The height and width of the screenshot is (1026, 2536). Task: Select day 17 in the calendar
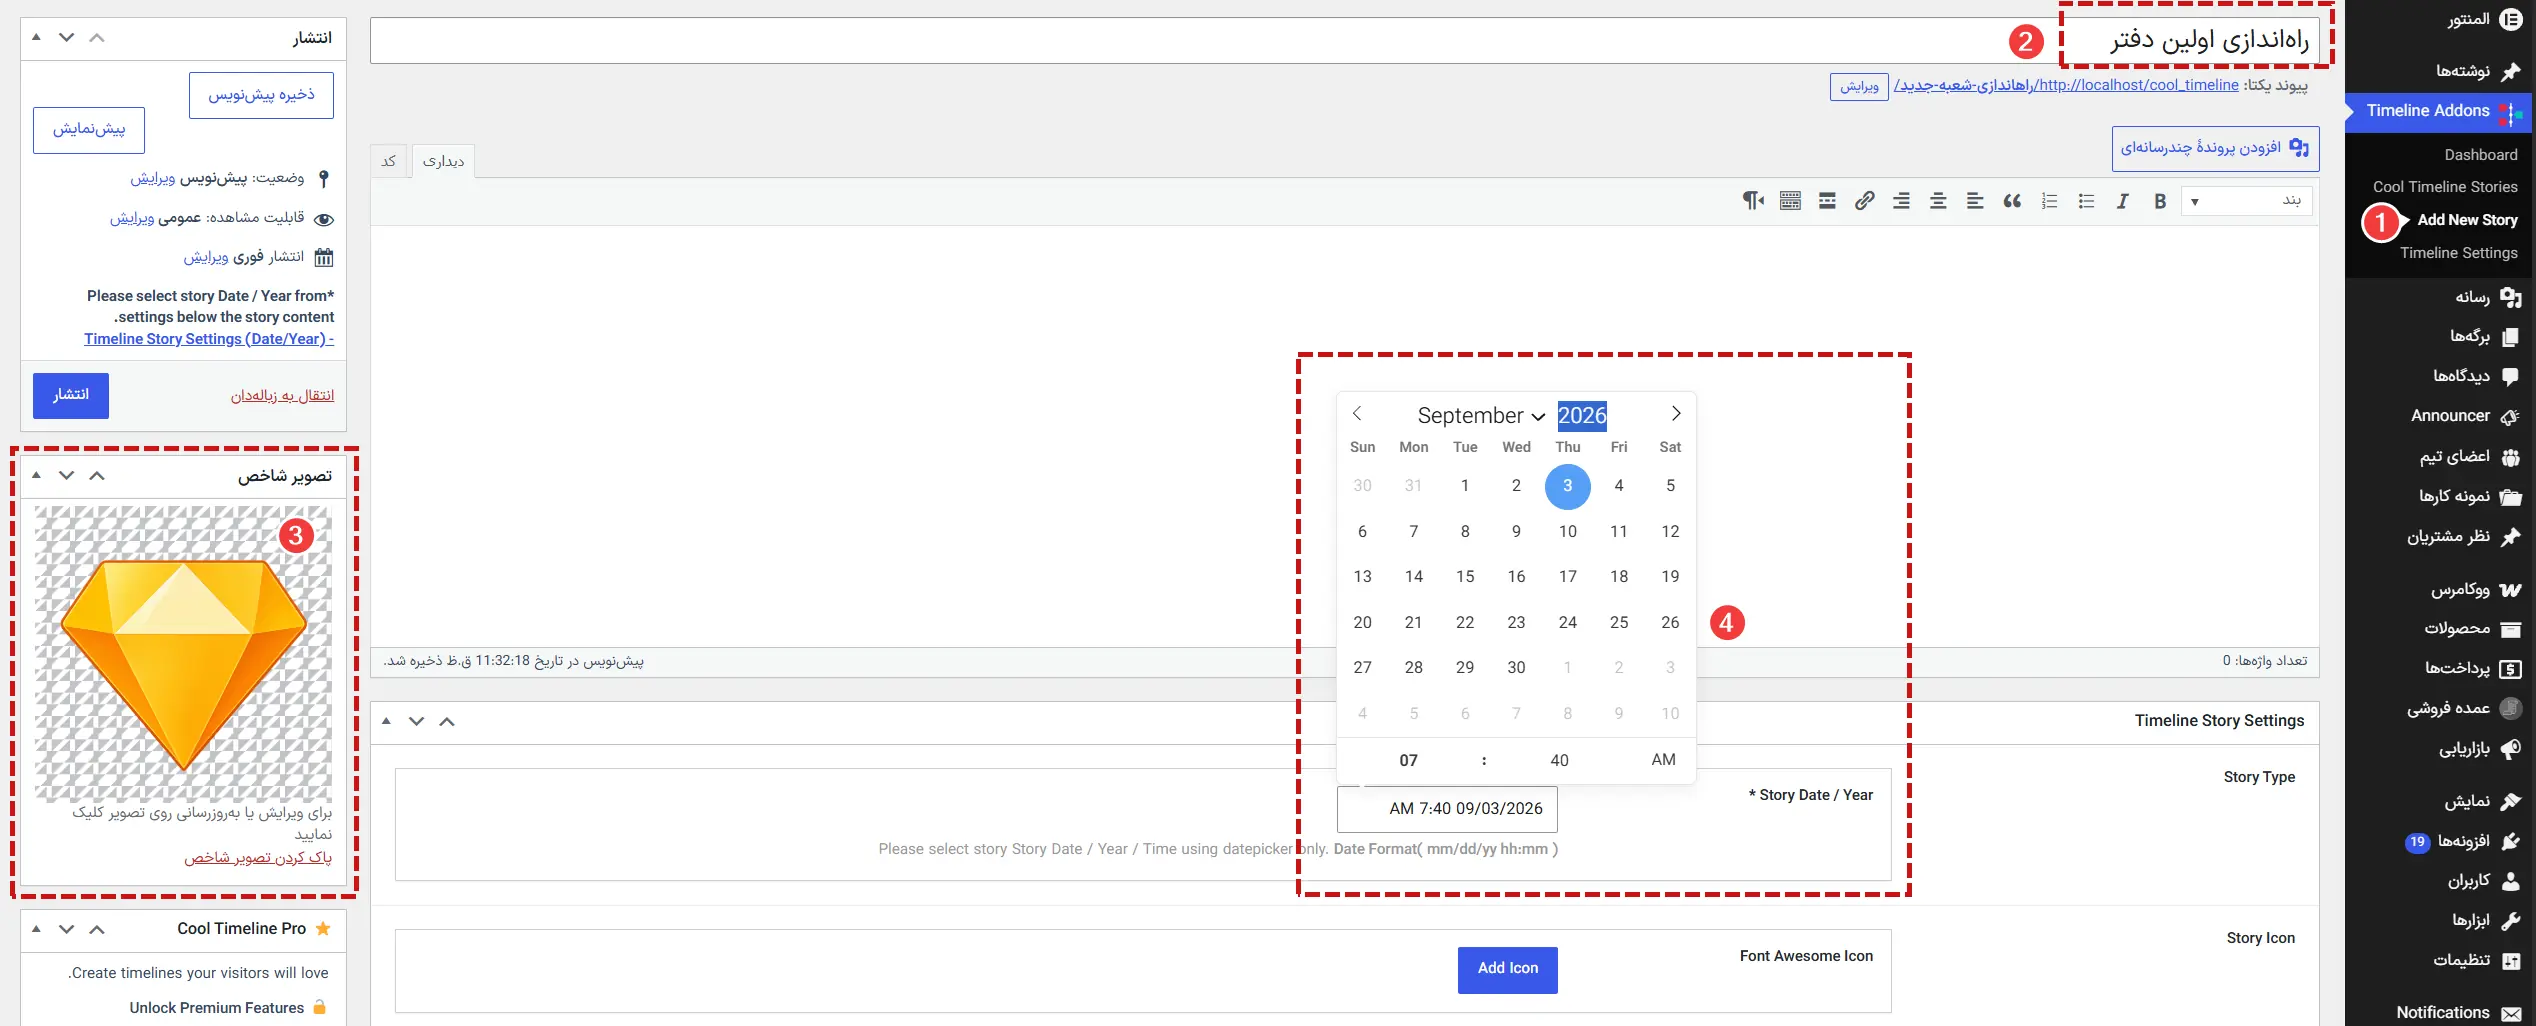[1567, 577]
